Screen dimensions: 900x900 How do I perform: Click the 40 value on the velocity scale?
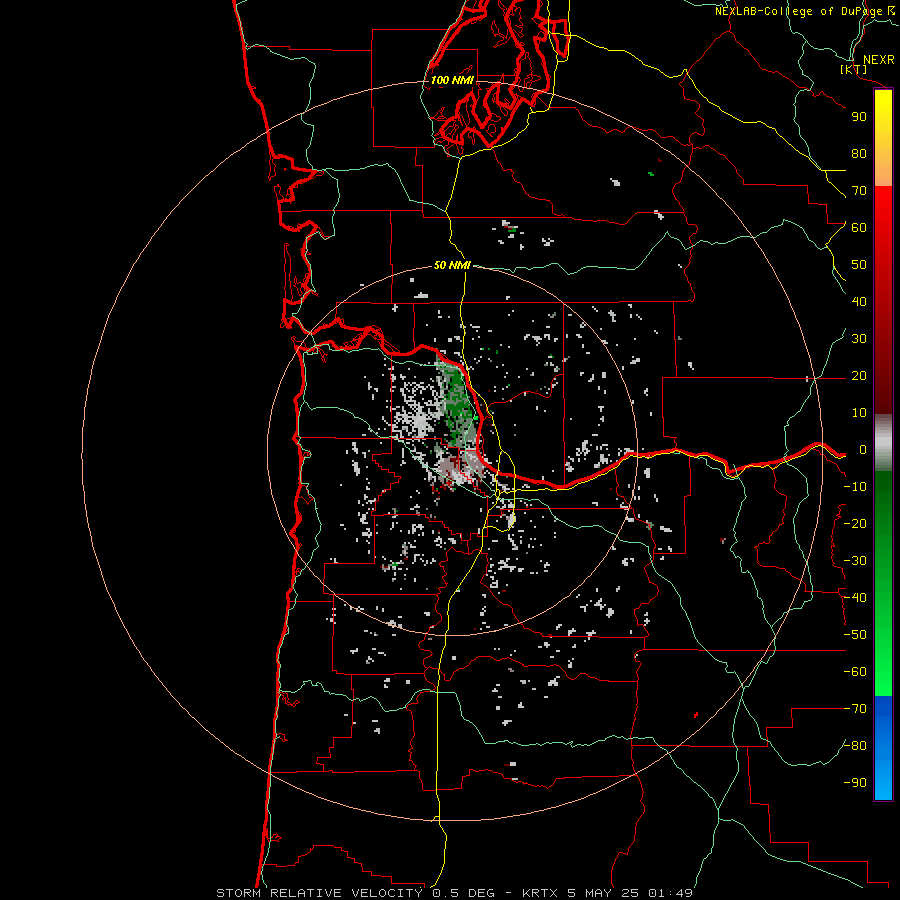[x=859, y=302]
